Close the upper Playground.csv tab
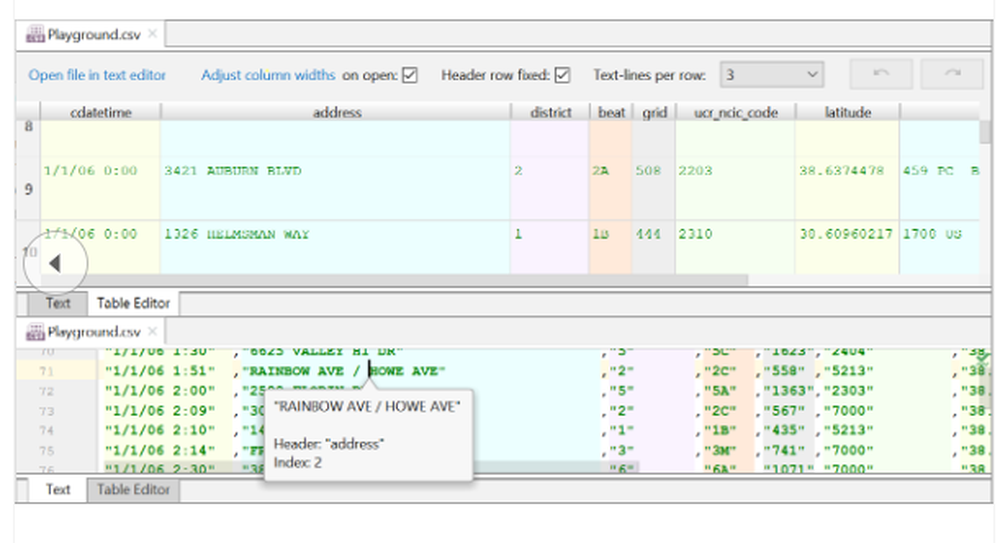 152,33
